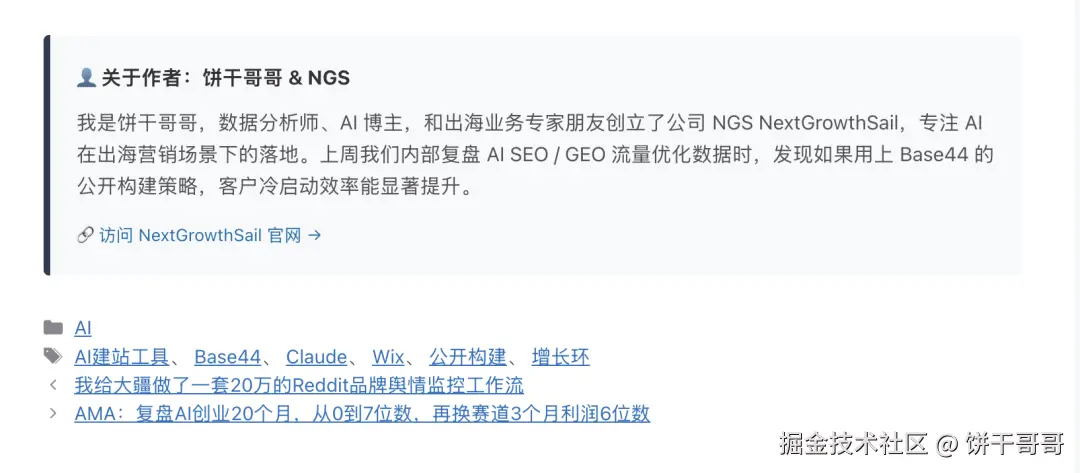Image resolution: width=1080 pixels, height=473 pixels.
Task: Select the Base44 tag link
Action: tap(227, 357)
